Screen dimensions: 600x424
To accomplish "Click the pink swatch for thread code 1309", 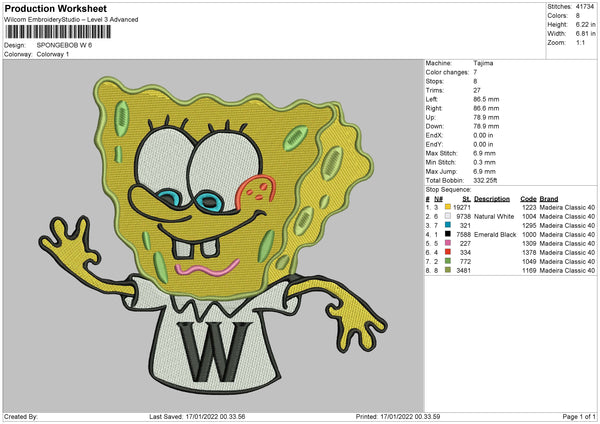I will coord(448,243).
